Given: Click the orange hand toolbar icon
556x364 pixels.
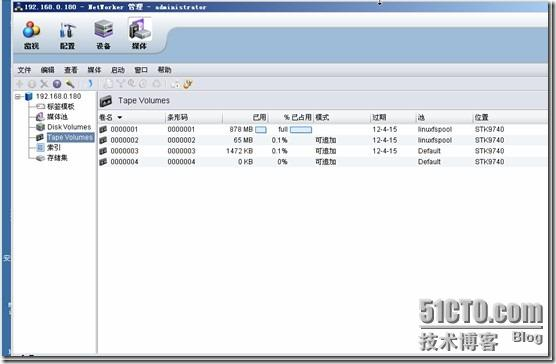Looking at the screenshot, I should pos(188,84).
